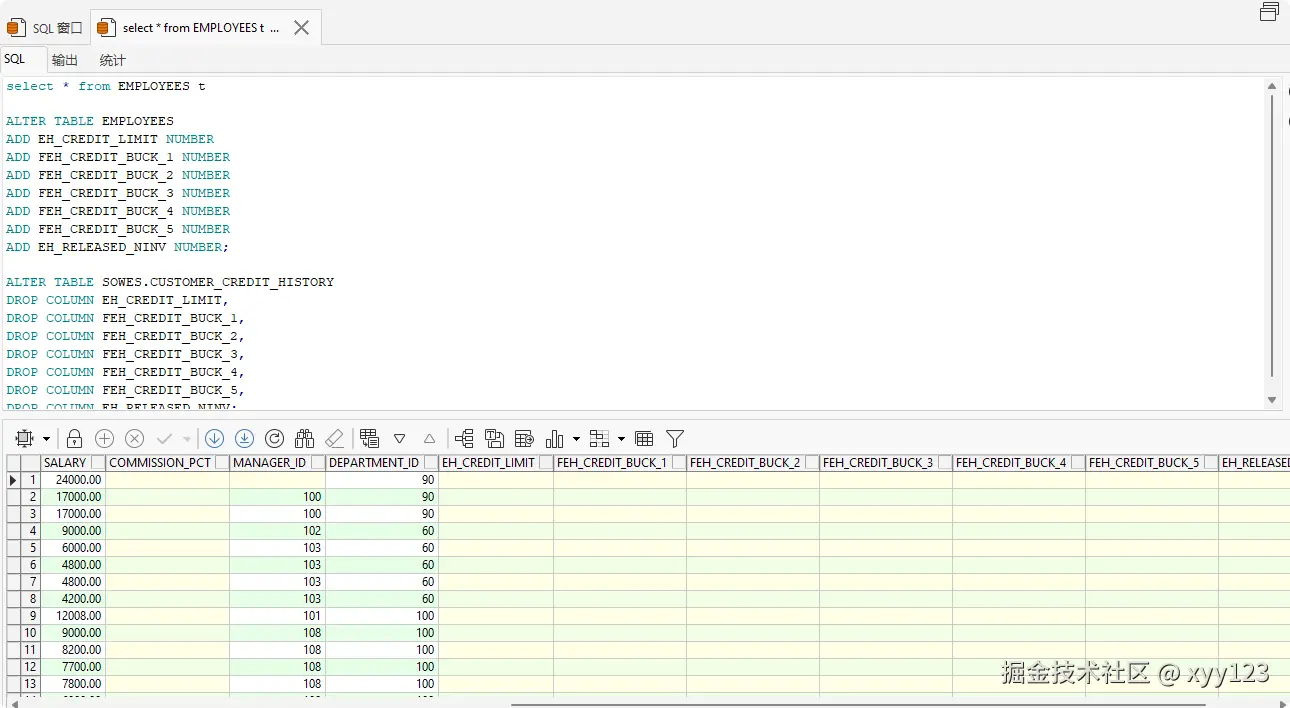Screen dimensions: 1290x708
Task: Click the bar chart icon
Action: click(555, 438)
